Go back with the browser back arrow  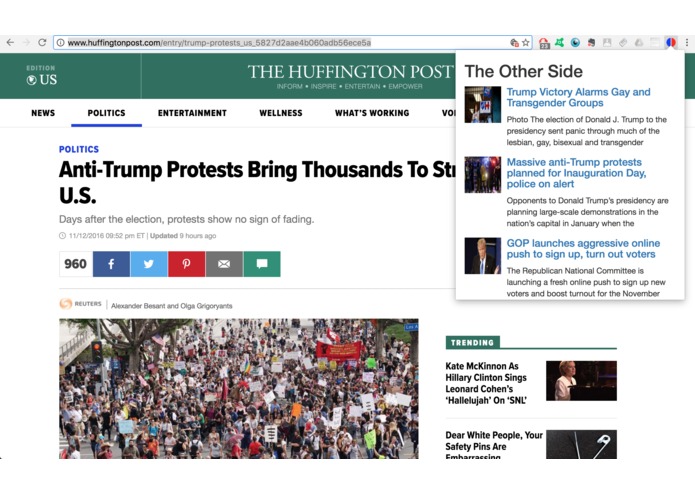point(10,43)
